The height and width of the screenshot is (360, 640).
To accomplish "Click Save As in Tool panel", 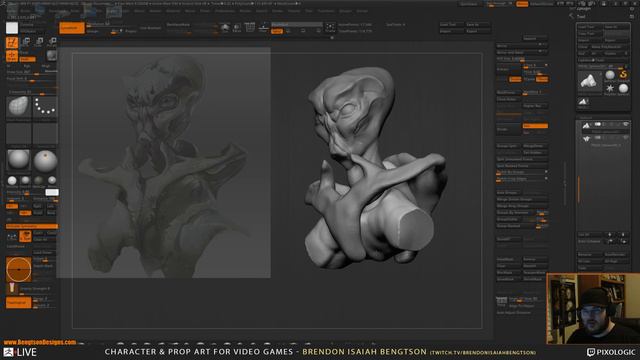I will click(x=616, y=27).
